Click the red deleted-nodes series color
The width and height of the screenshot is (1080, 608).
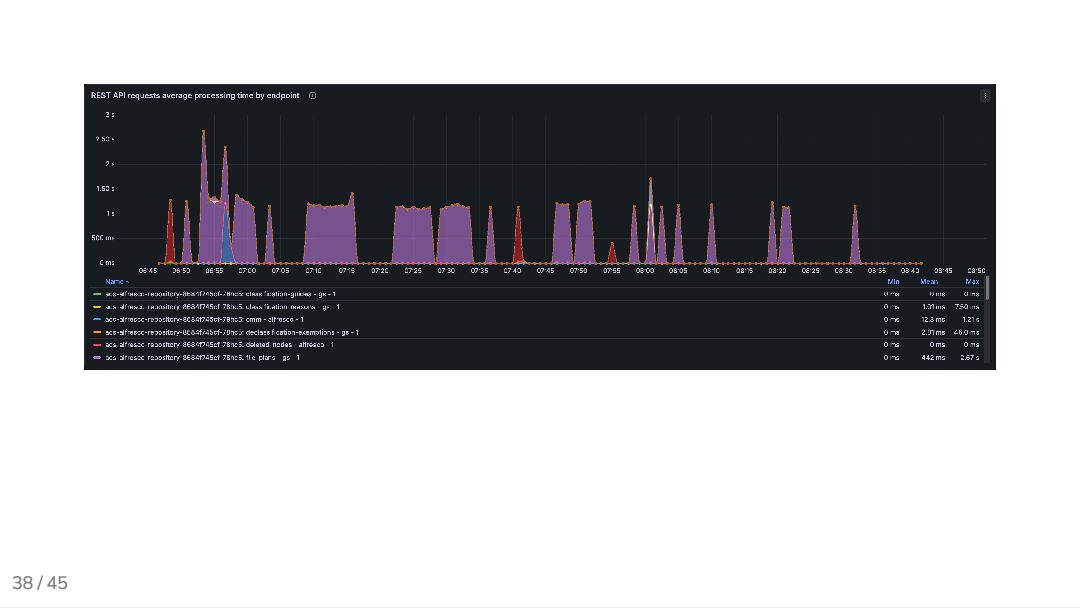tap(97, 345)
